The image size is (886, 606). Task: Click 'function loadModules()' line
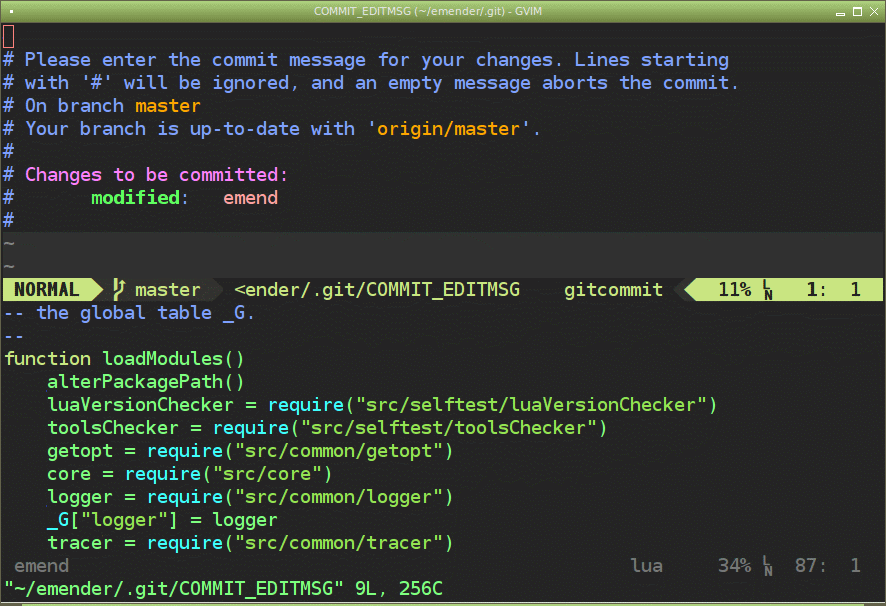coord(124,359)
